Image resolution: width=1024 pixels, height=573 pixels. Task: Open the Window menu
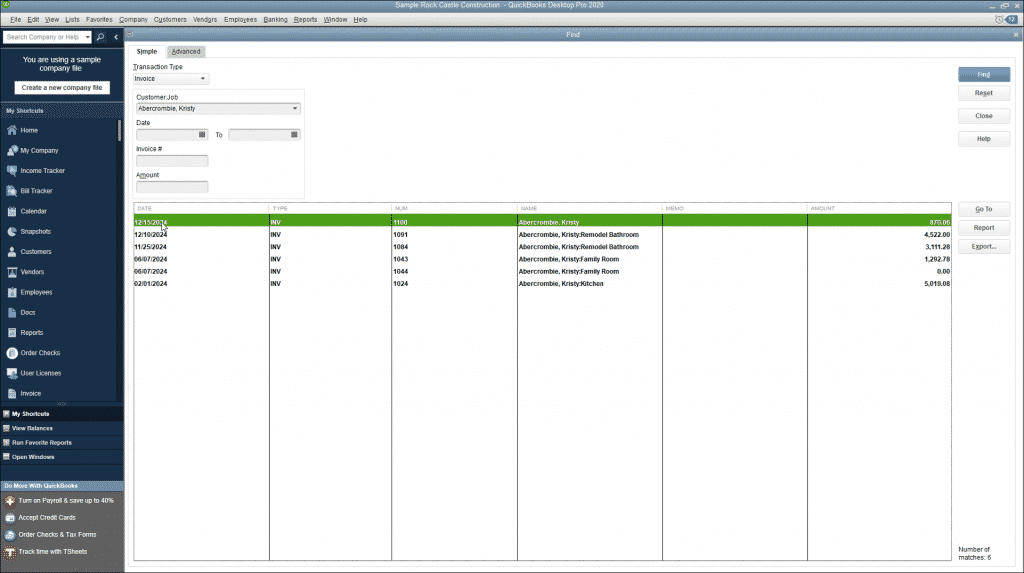coord(336,20)
